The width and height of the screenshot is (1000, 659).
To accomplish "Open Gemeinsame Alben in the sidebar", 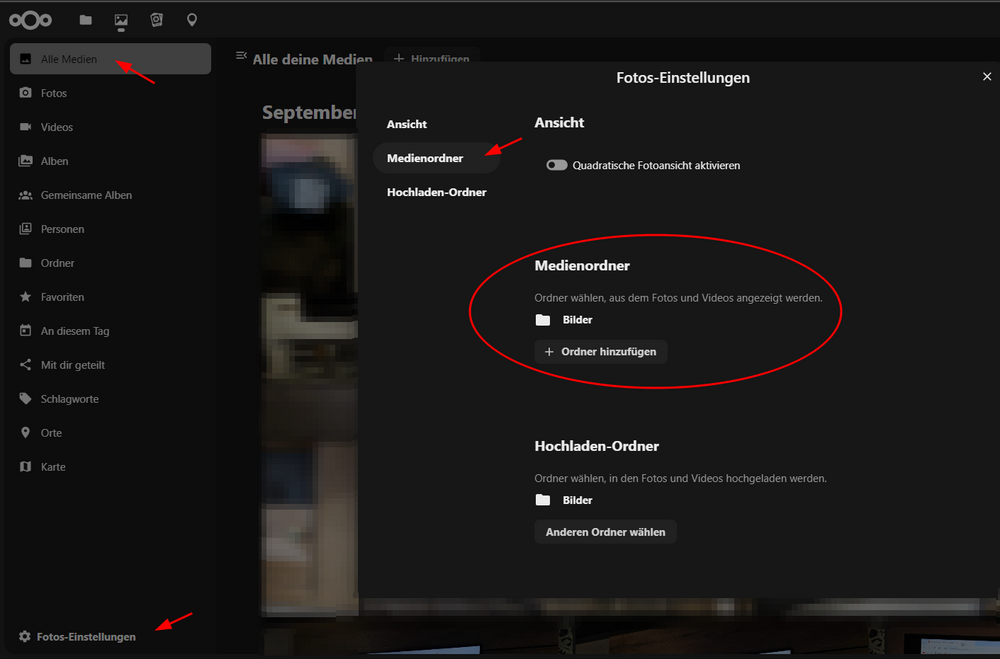I will 110,195.
